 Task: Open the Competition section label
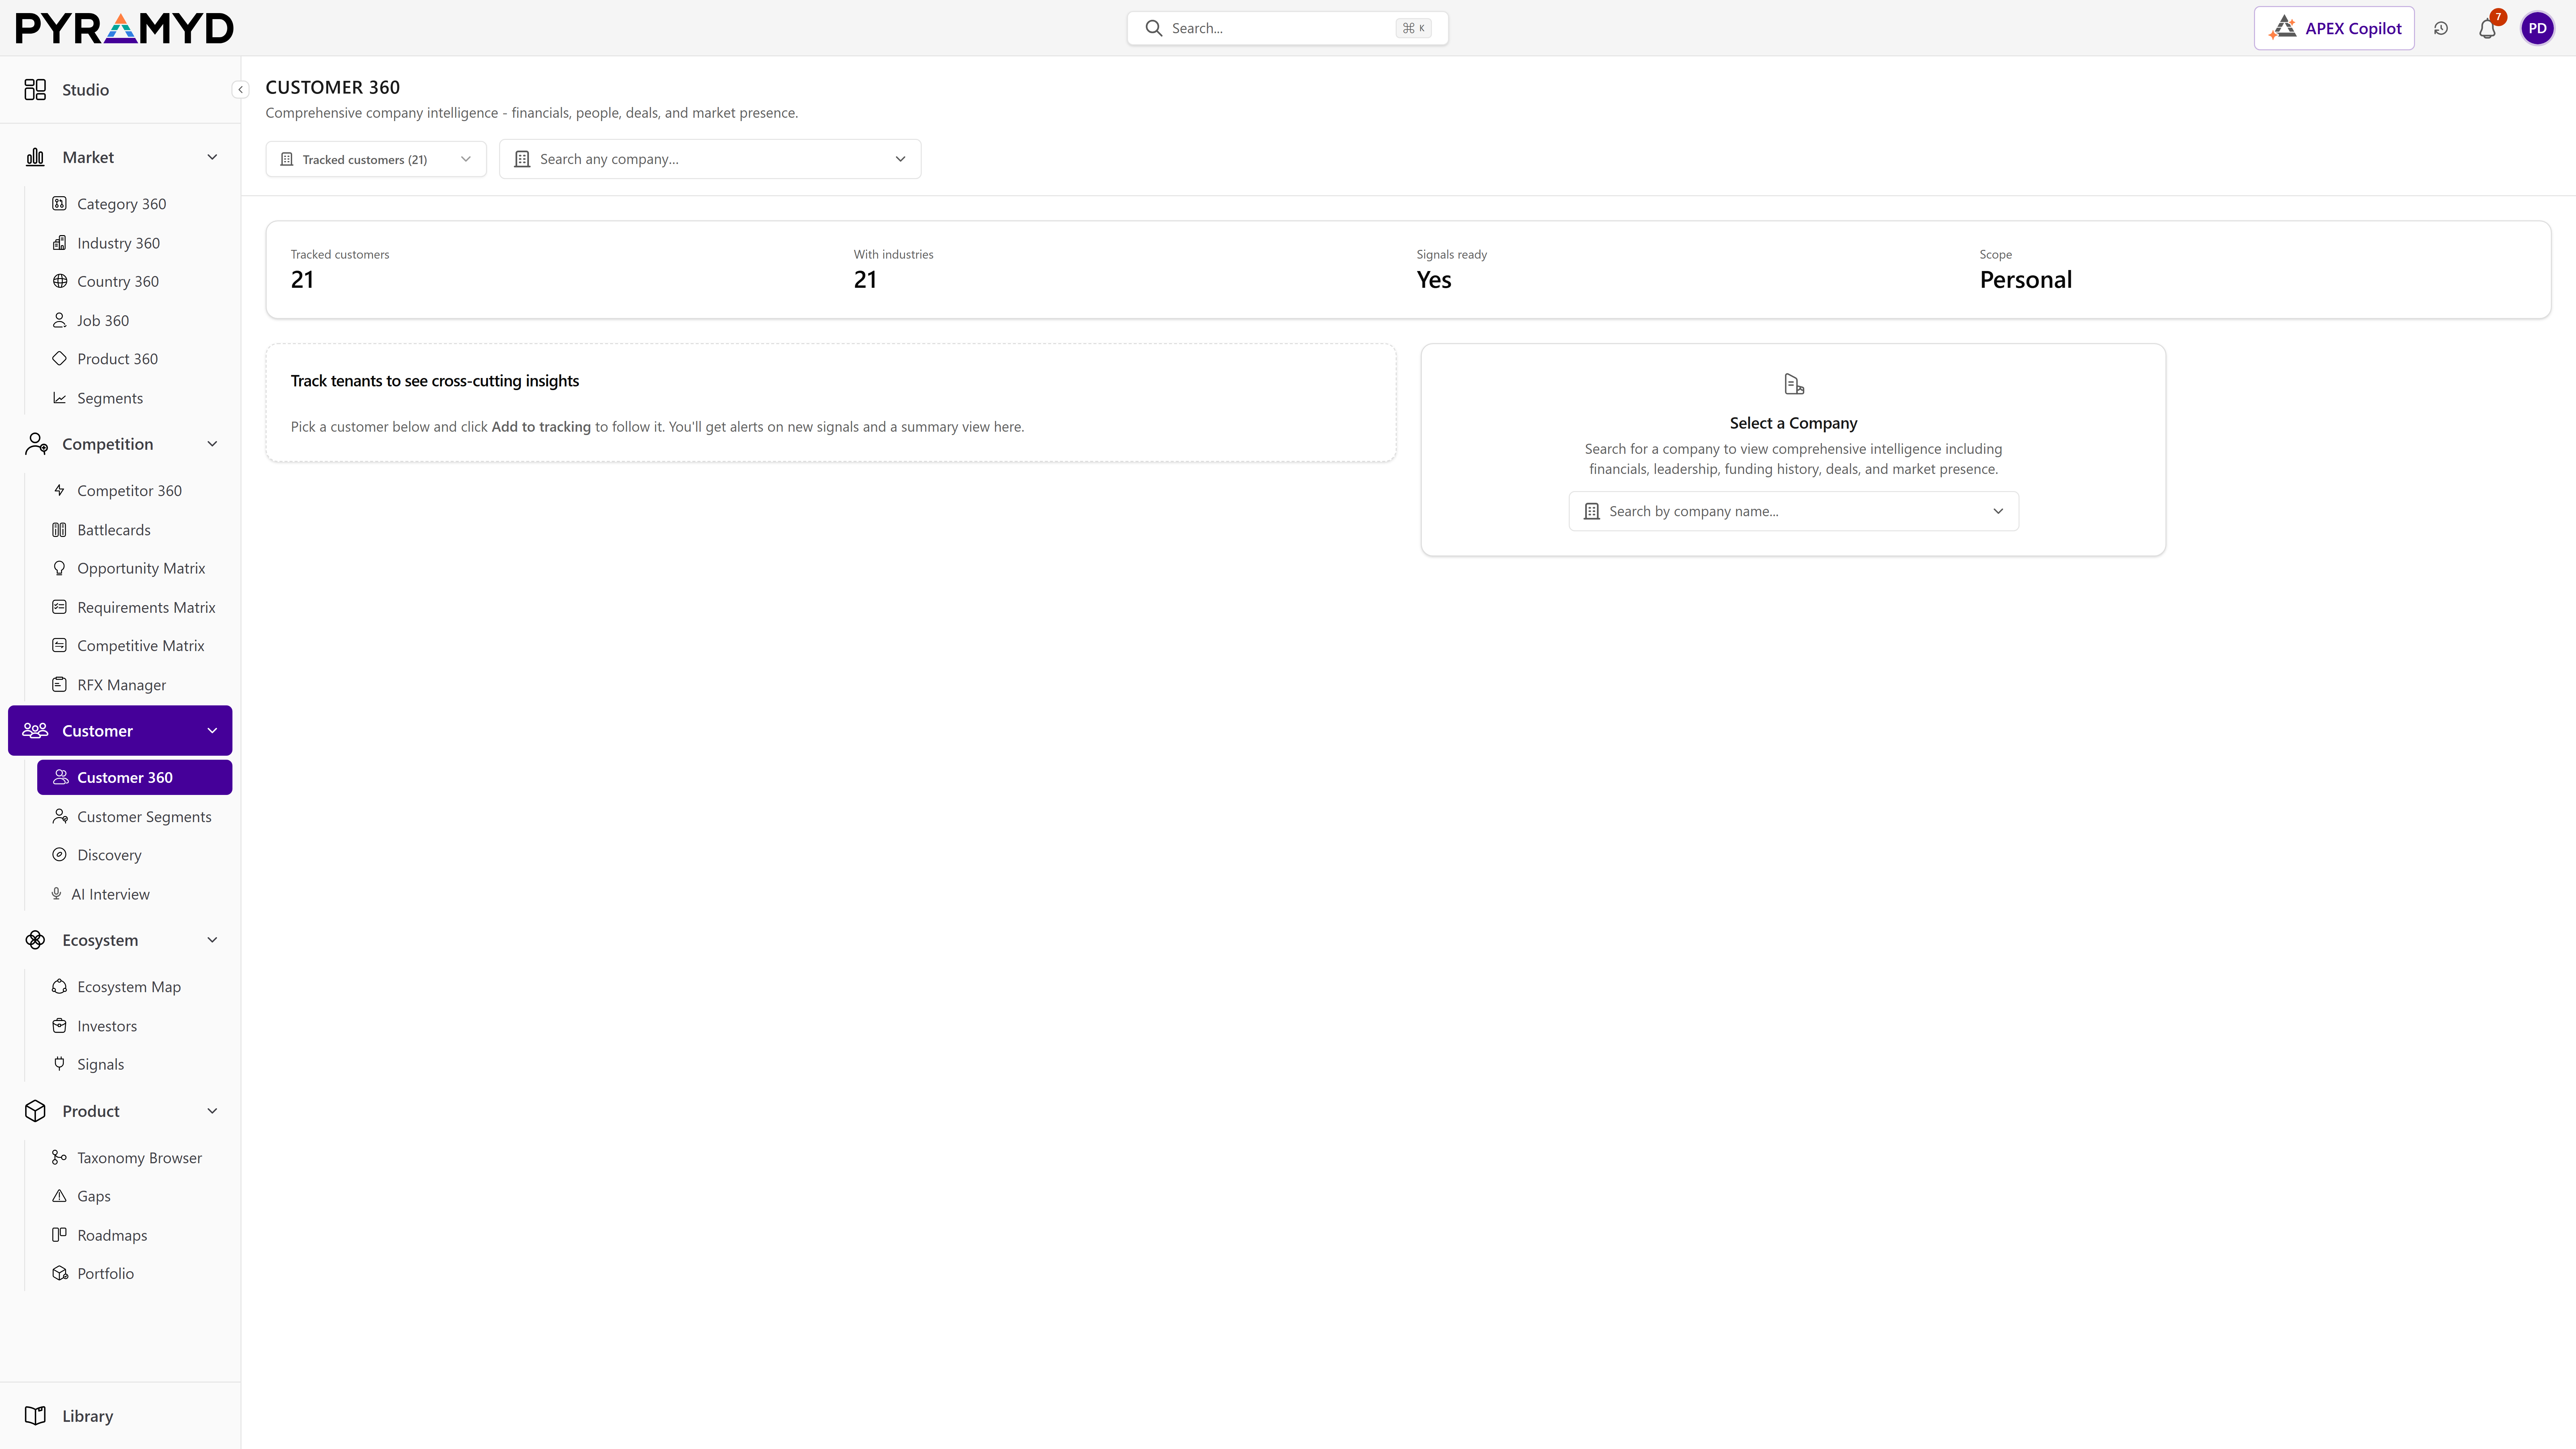(108, 444)
